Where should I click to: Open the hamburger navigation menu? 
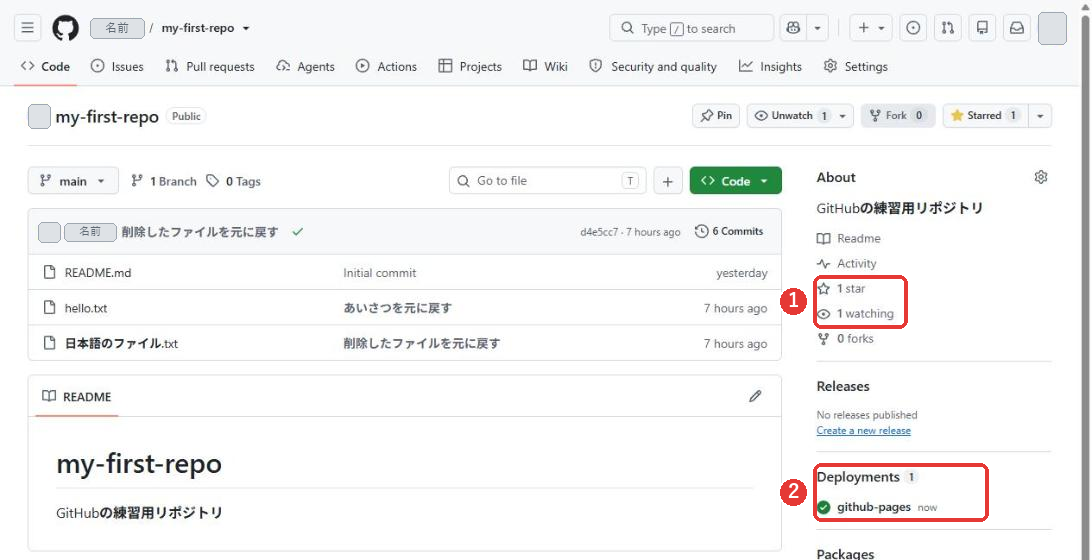27,29
